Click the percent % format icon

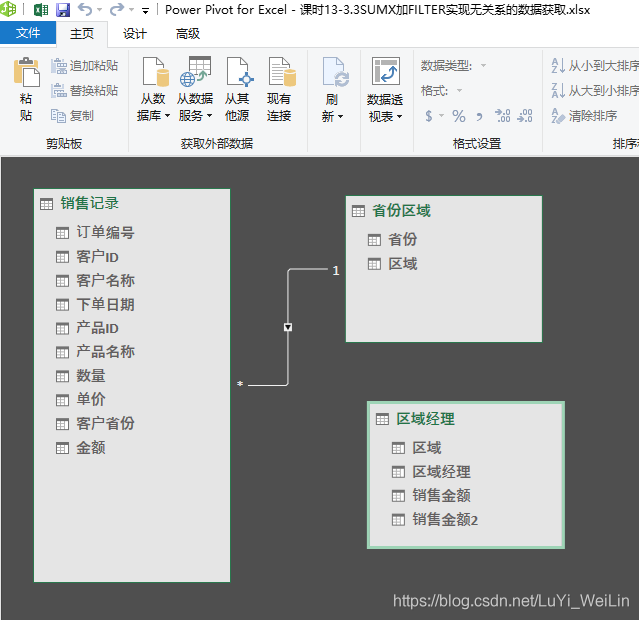pyautogui.click(x=458, y=116)
